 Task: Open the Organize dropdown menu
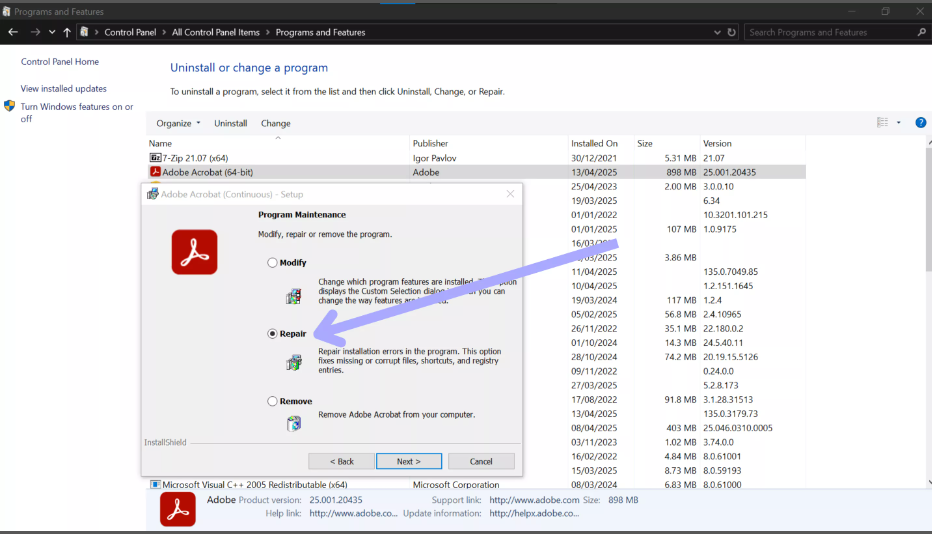178,123
